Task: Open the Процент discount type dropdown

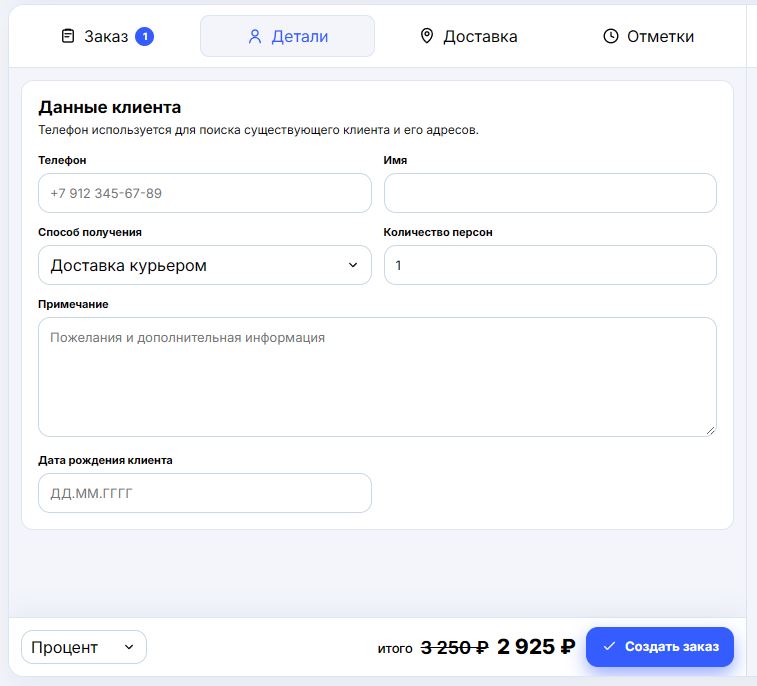Action: click(84, 647)
